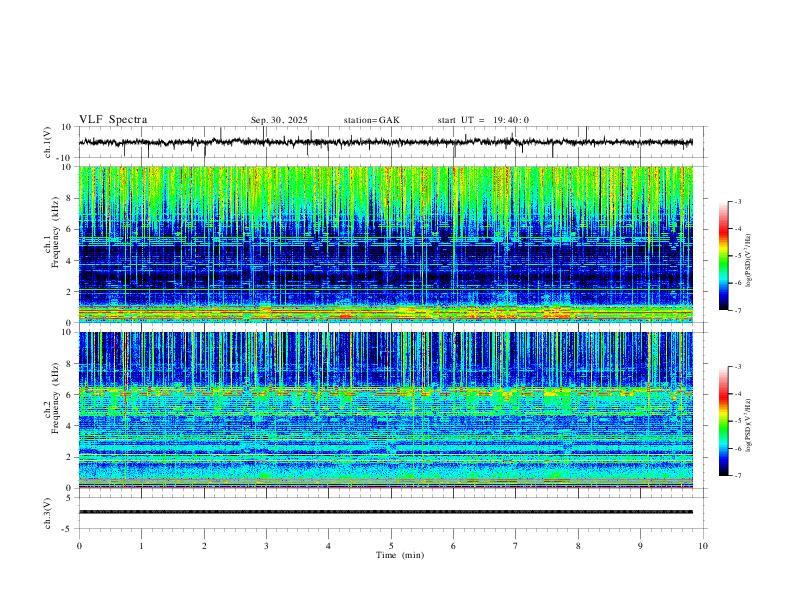This screenshot has height=612, width=792.
Task: Click the '10' tick on the time axis
Action: 703,546
